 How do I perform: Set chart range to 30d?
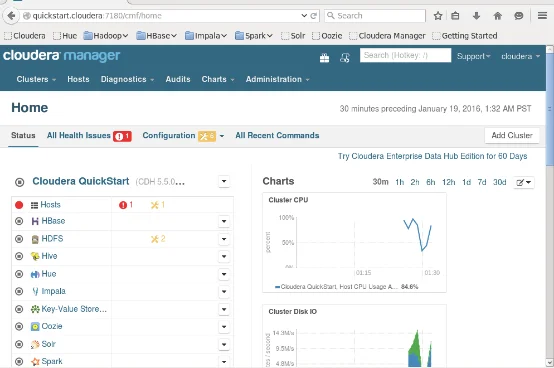[x=500, y=182]
